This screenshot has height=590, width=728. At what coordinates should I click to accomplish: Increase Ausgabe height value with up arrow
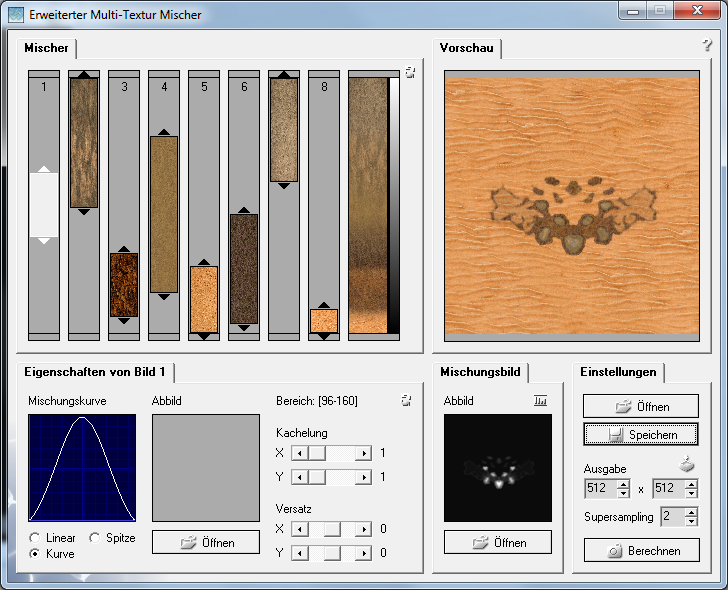click(x=691, y=484)
